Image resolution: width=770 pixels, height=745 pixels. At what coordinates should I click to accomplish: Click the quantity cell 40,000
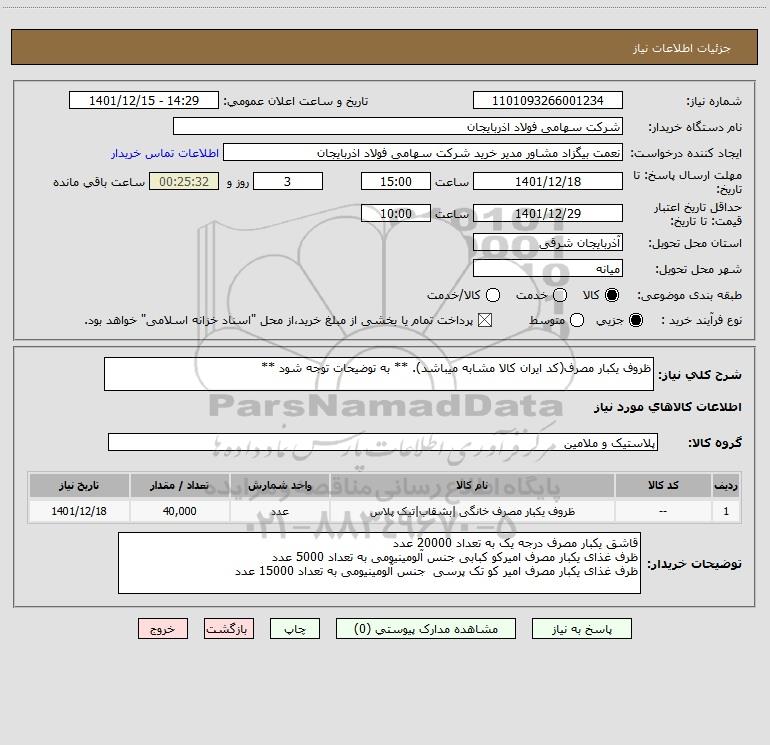coord(179,511)
